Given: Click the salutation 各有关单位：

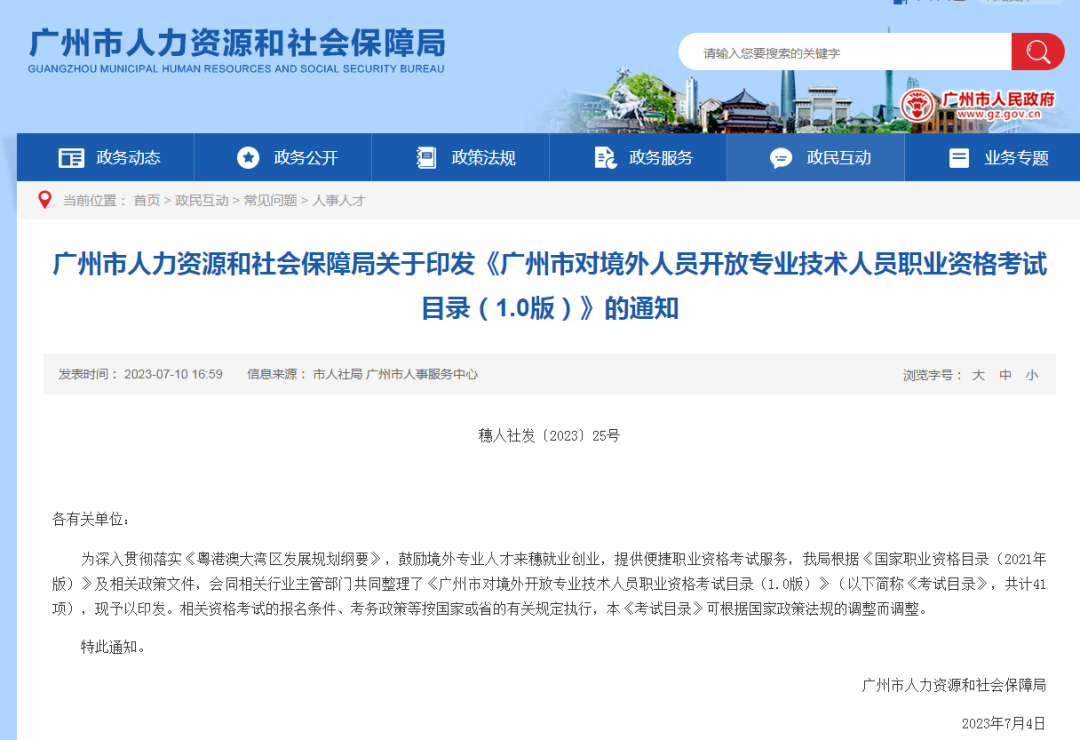Looking at the screenshot, I should (90, 519).
